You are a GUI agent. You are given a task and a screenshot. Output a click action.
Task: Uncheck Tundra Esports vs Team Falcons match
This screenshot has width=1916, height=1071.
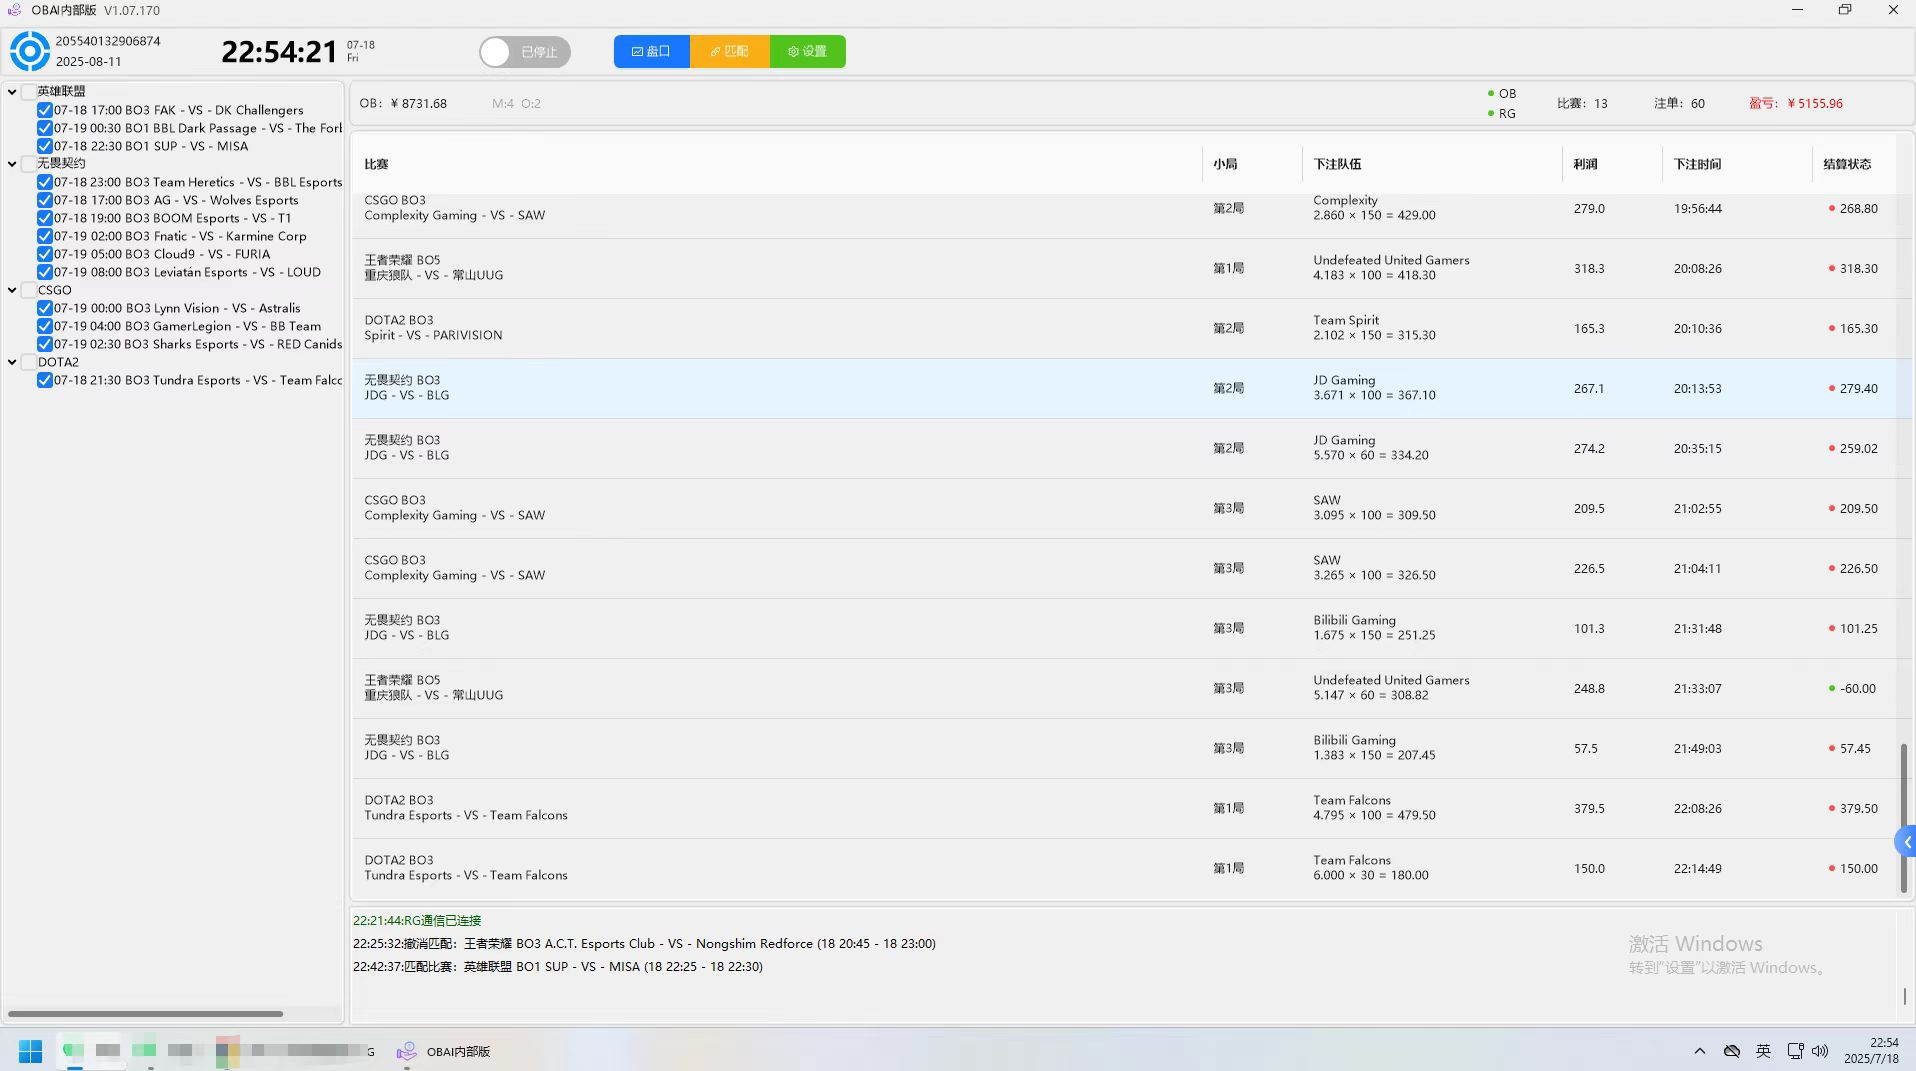click(x=45, y=380)
